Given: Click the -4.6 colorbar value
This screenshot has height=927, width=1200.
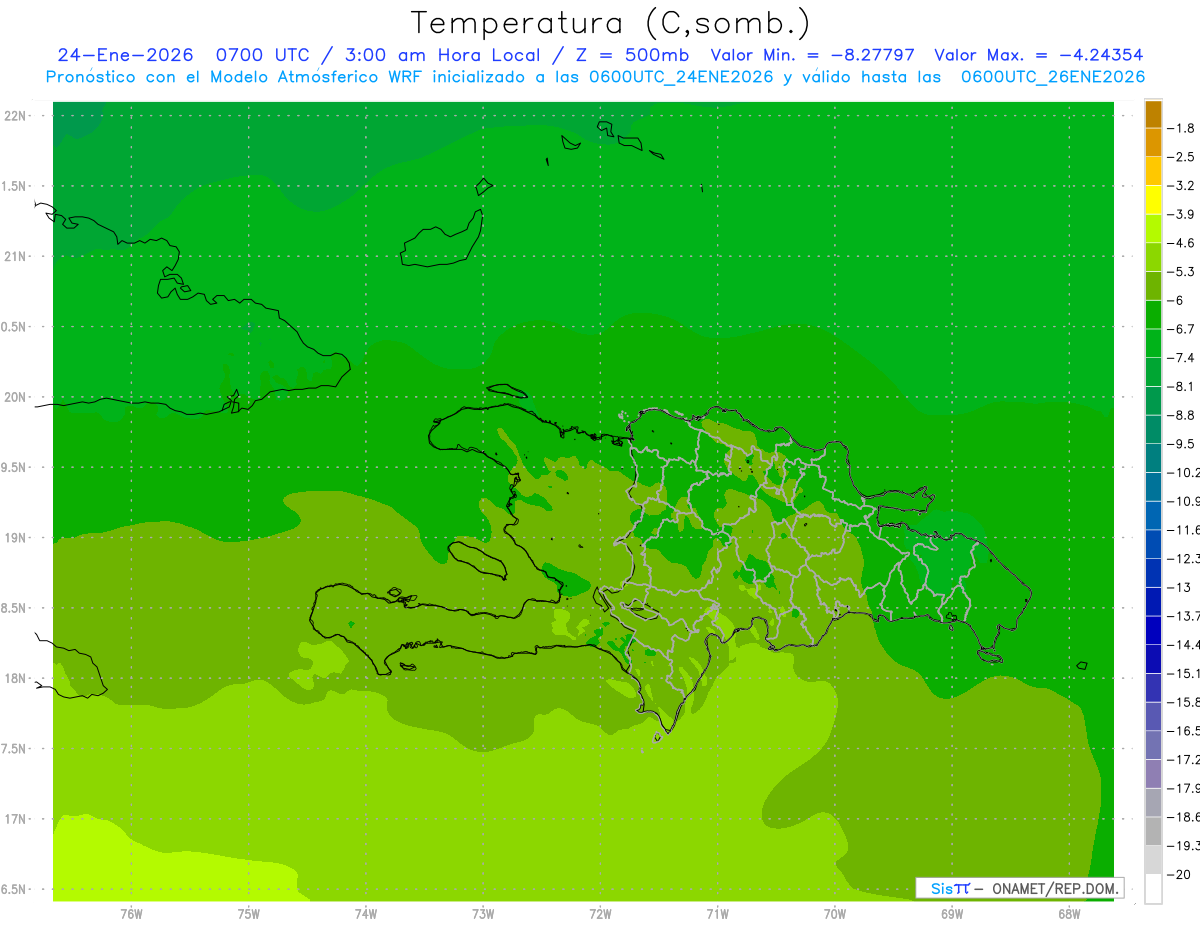Looking at the screenshot, I should coord(1182,243).
